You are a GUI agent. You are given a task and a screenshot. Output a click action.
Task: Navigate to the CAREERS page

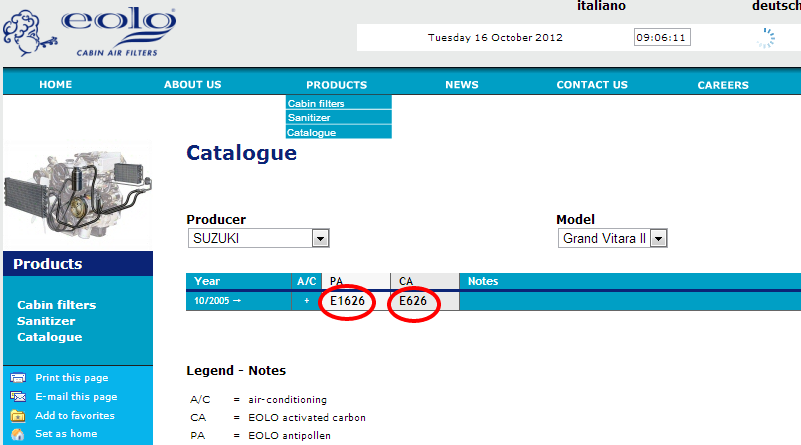pos(723,85)
